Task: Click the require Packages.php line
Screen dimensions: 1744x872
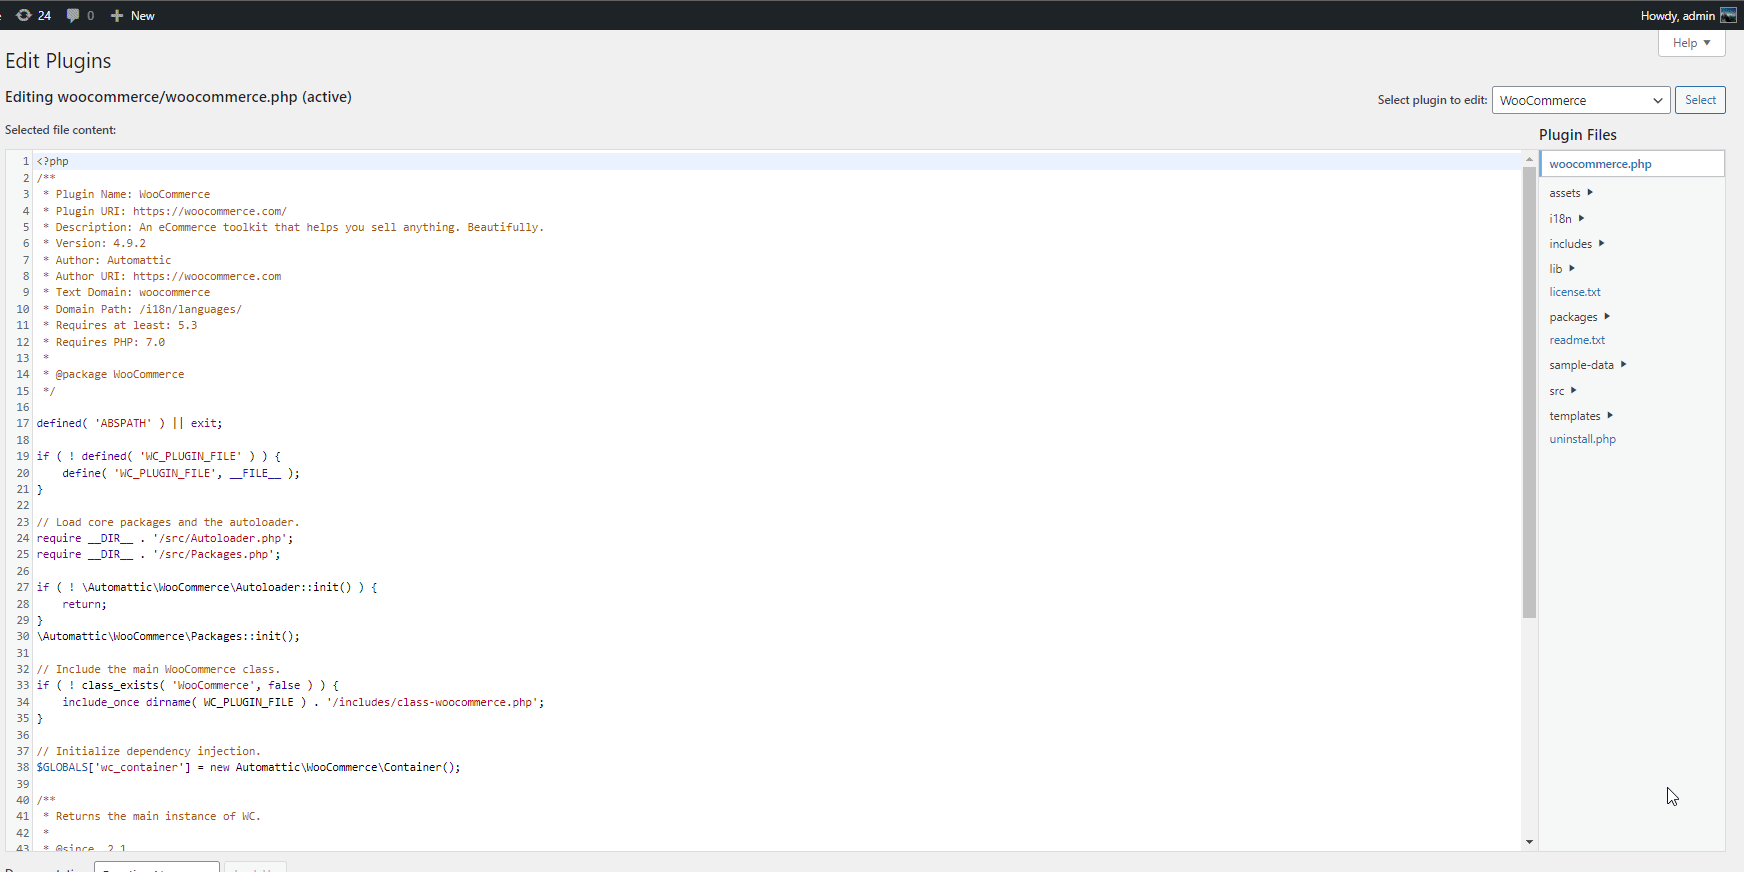Action: coord(159,554)
